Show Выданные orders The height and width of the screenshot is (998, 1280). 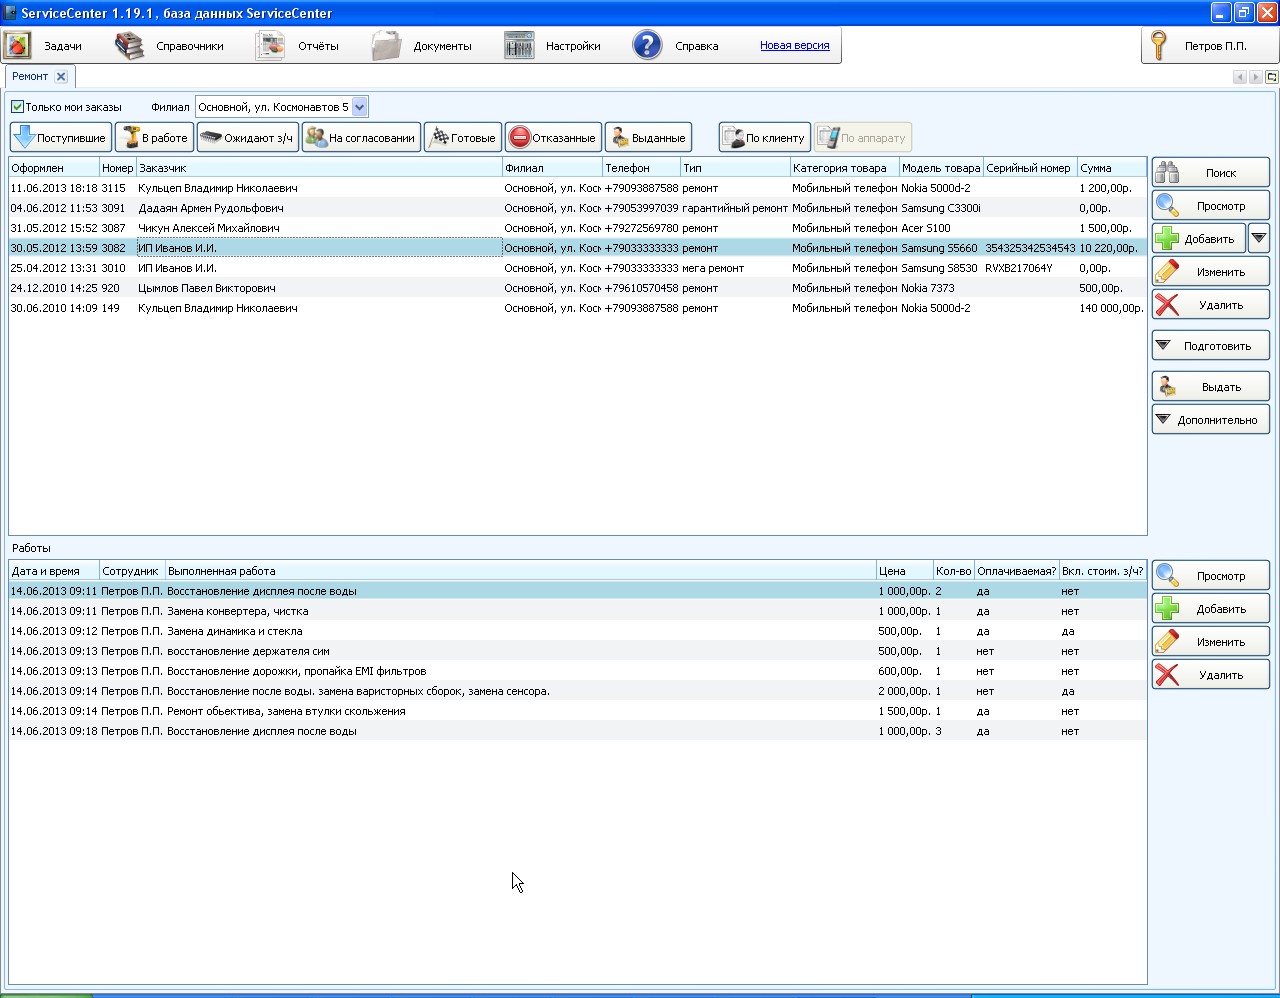[x=648, y=138]
